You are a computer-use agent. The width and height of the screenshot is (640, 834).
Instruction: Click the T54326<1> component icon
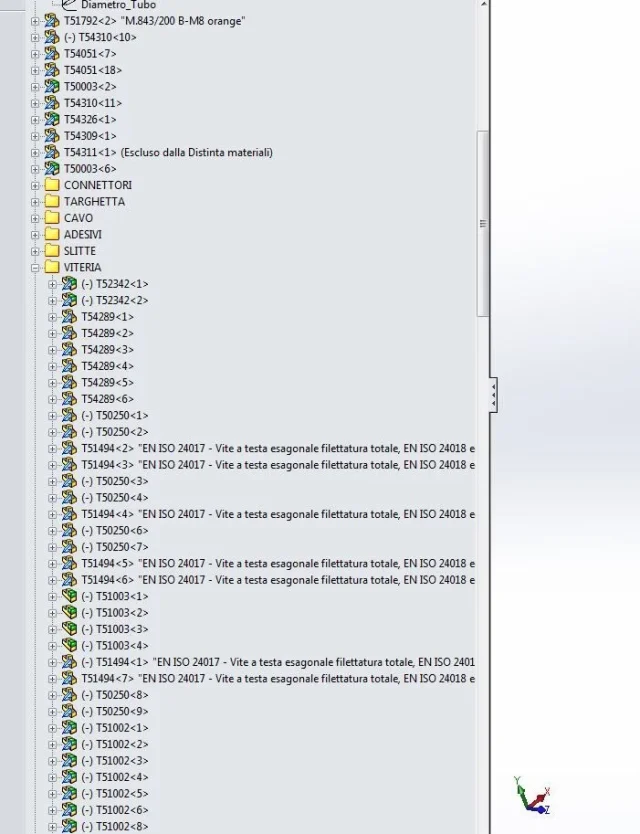click(x=52, y=120)
